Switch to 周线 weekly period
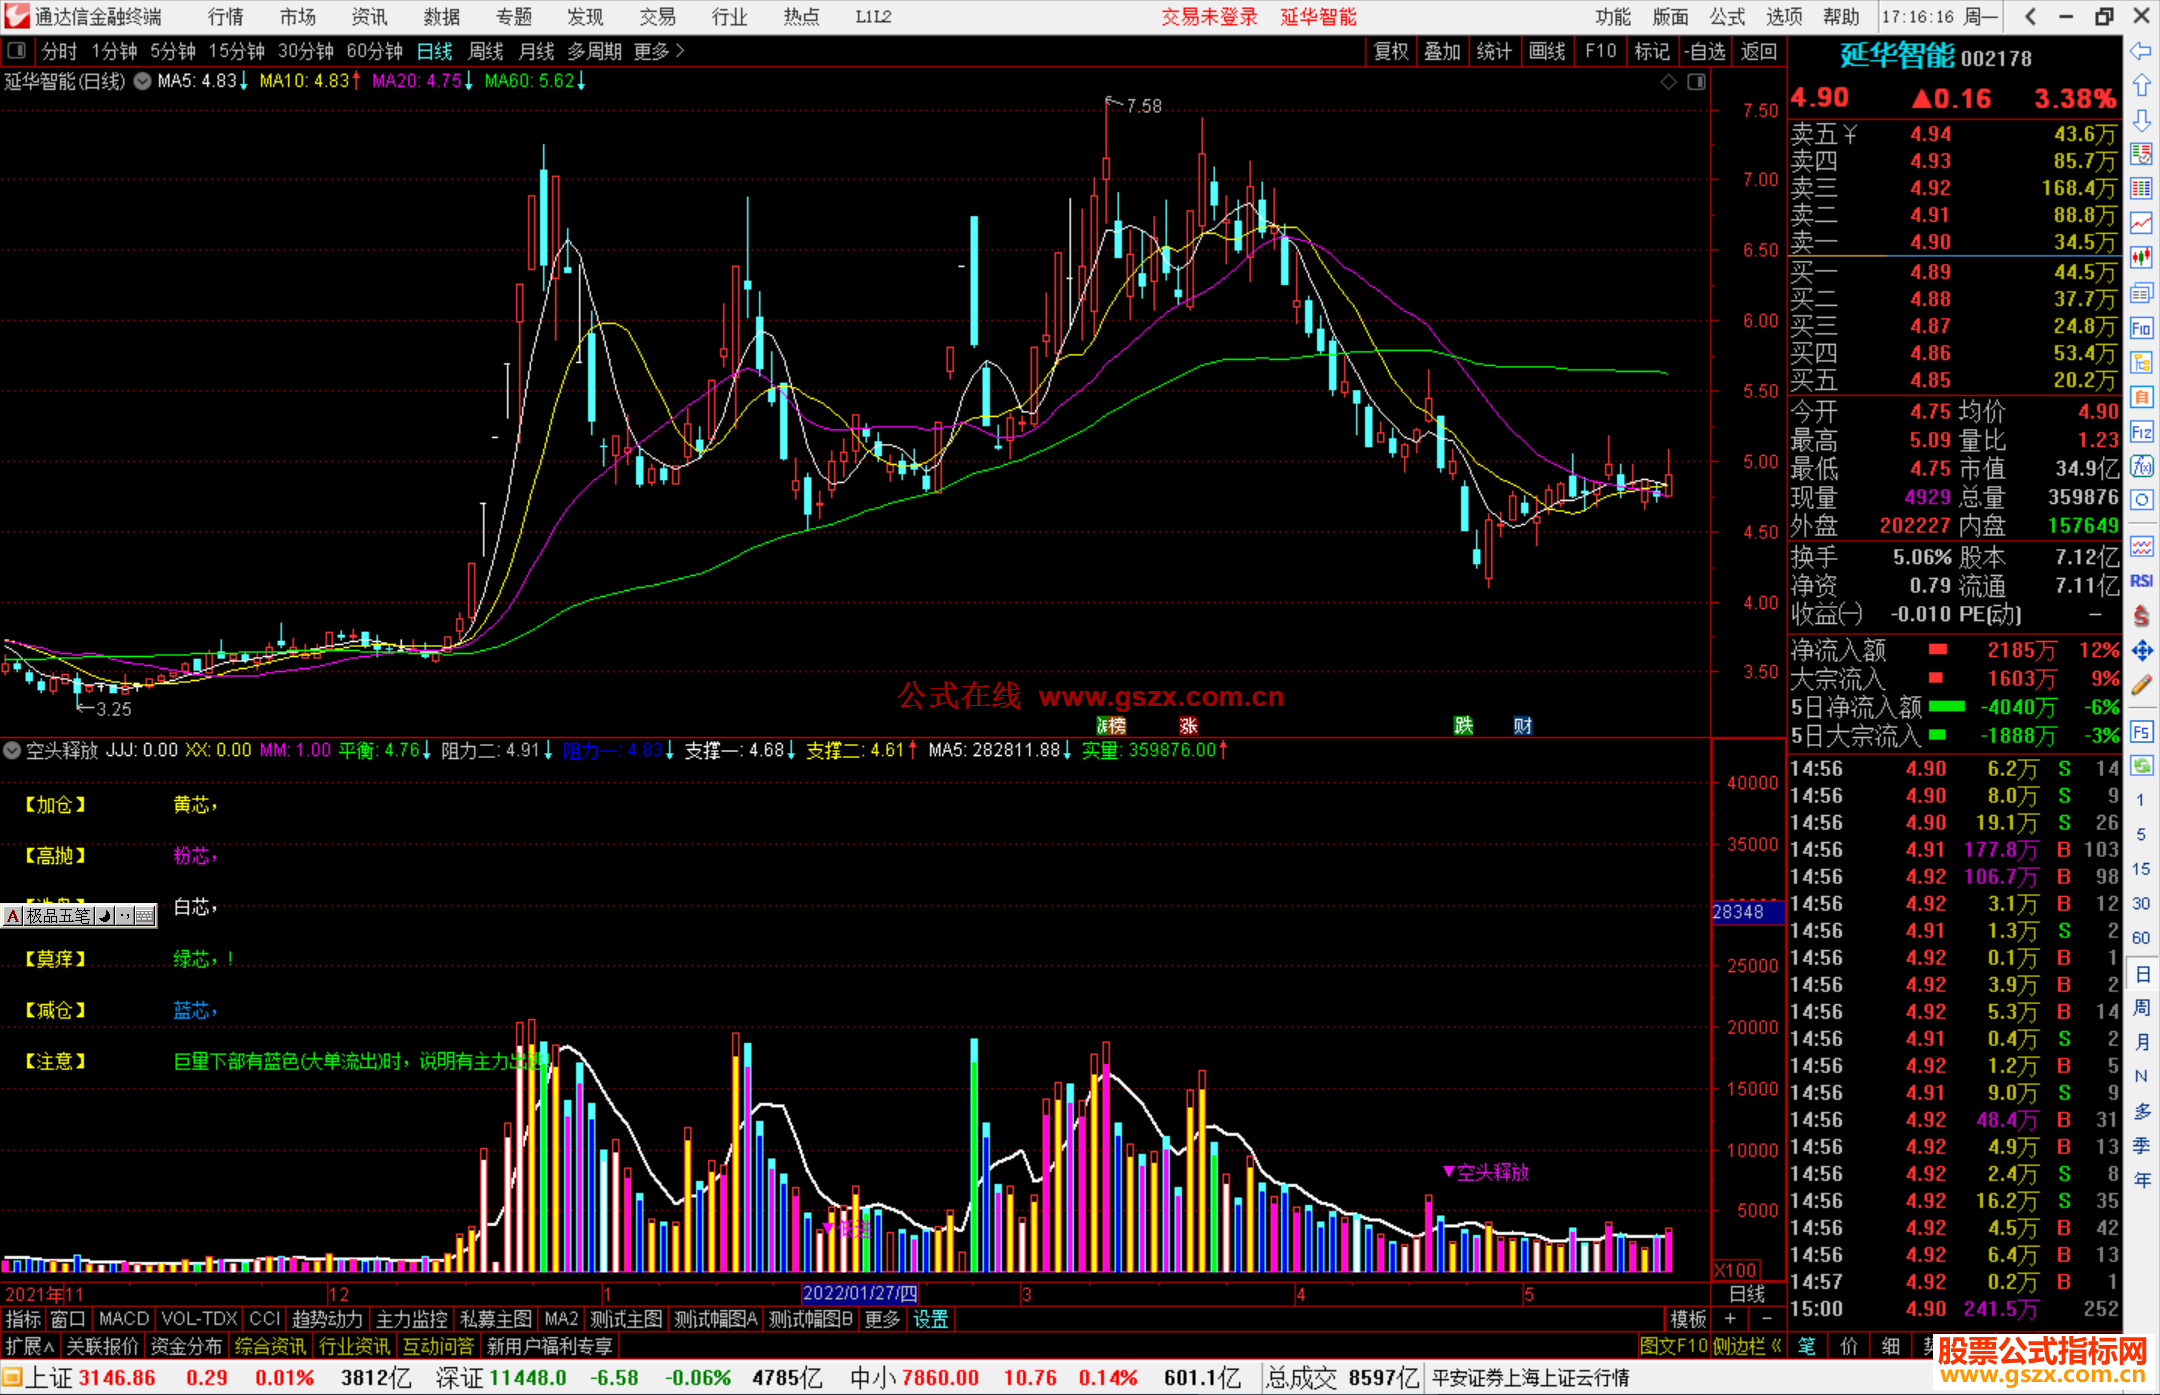This screenshot has height=1395, width=2160. (x=486, y=51)
